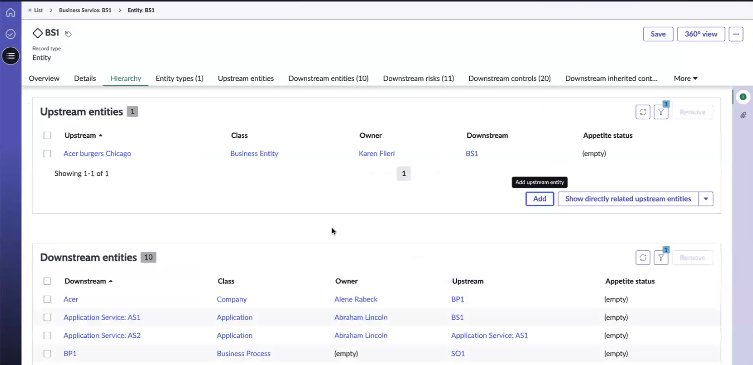Click Add upstream entity button
The image size is (753, 365).
[540, 199]
